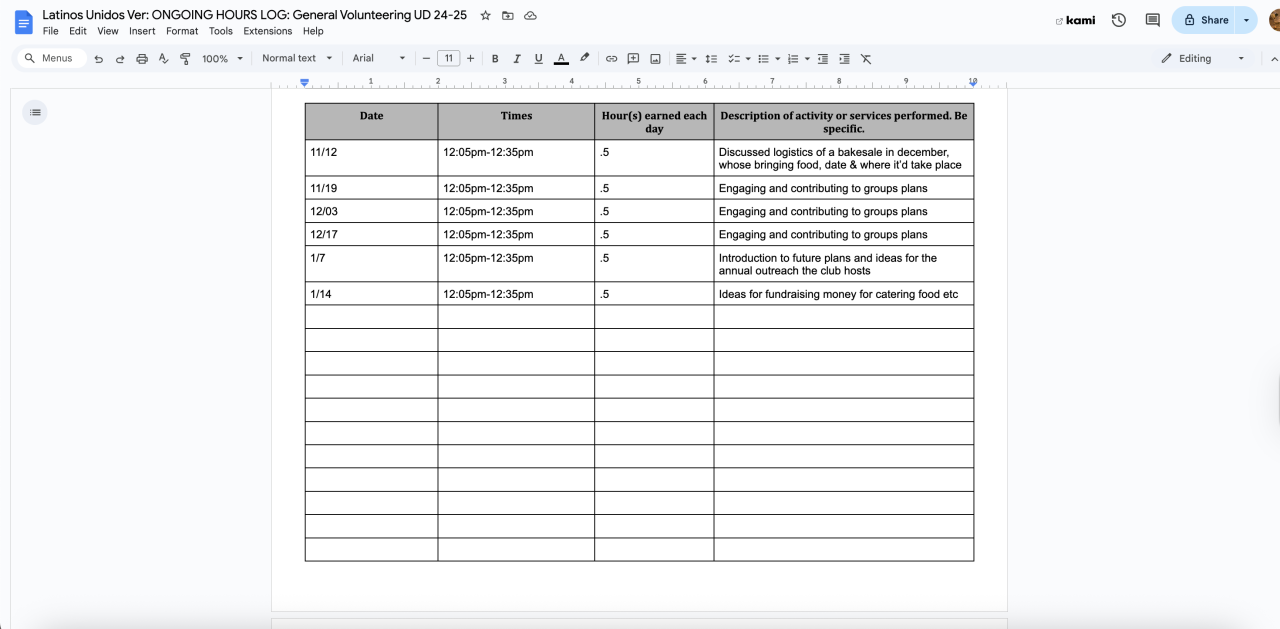Viewport: 1280px width, 629px height.
Task: Open the Edit menu
Action: coord(78,31)
